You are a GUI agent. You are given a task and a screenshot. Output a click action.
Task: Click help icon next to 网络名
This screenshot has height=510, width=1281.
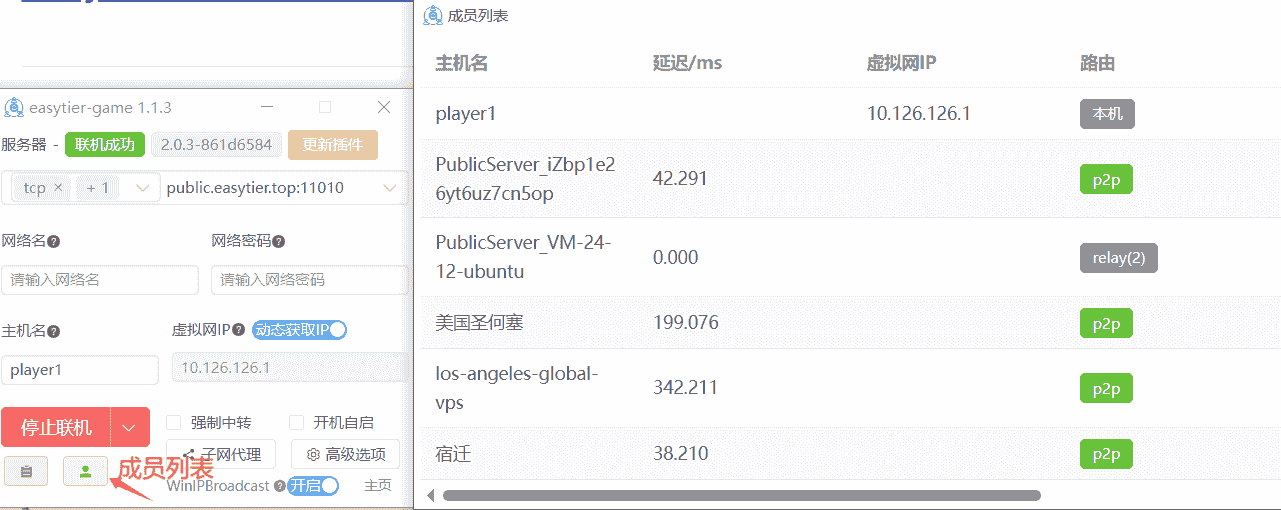[x=53, y=242]
